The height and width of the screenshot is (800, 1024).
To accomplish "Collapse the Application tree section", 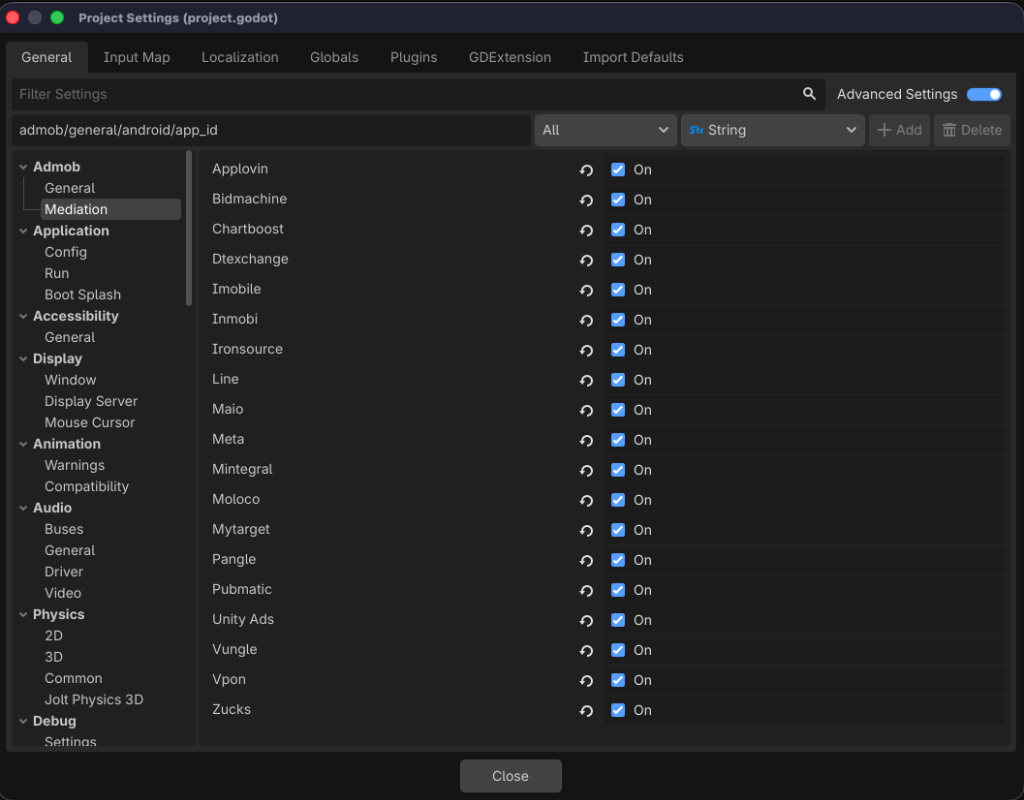I will pyautogui.click(x=24, y=231).
